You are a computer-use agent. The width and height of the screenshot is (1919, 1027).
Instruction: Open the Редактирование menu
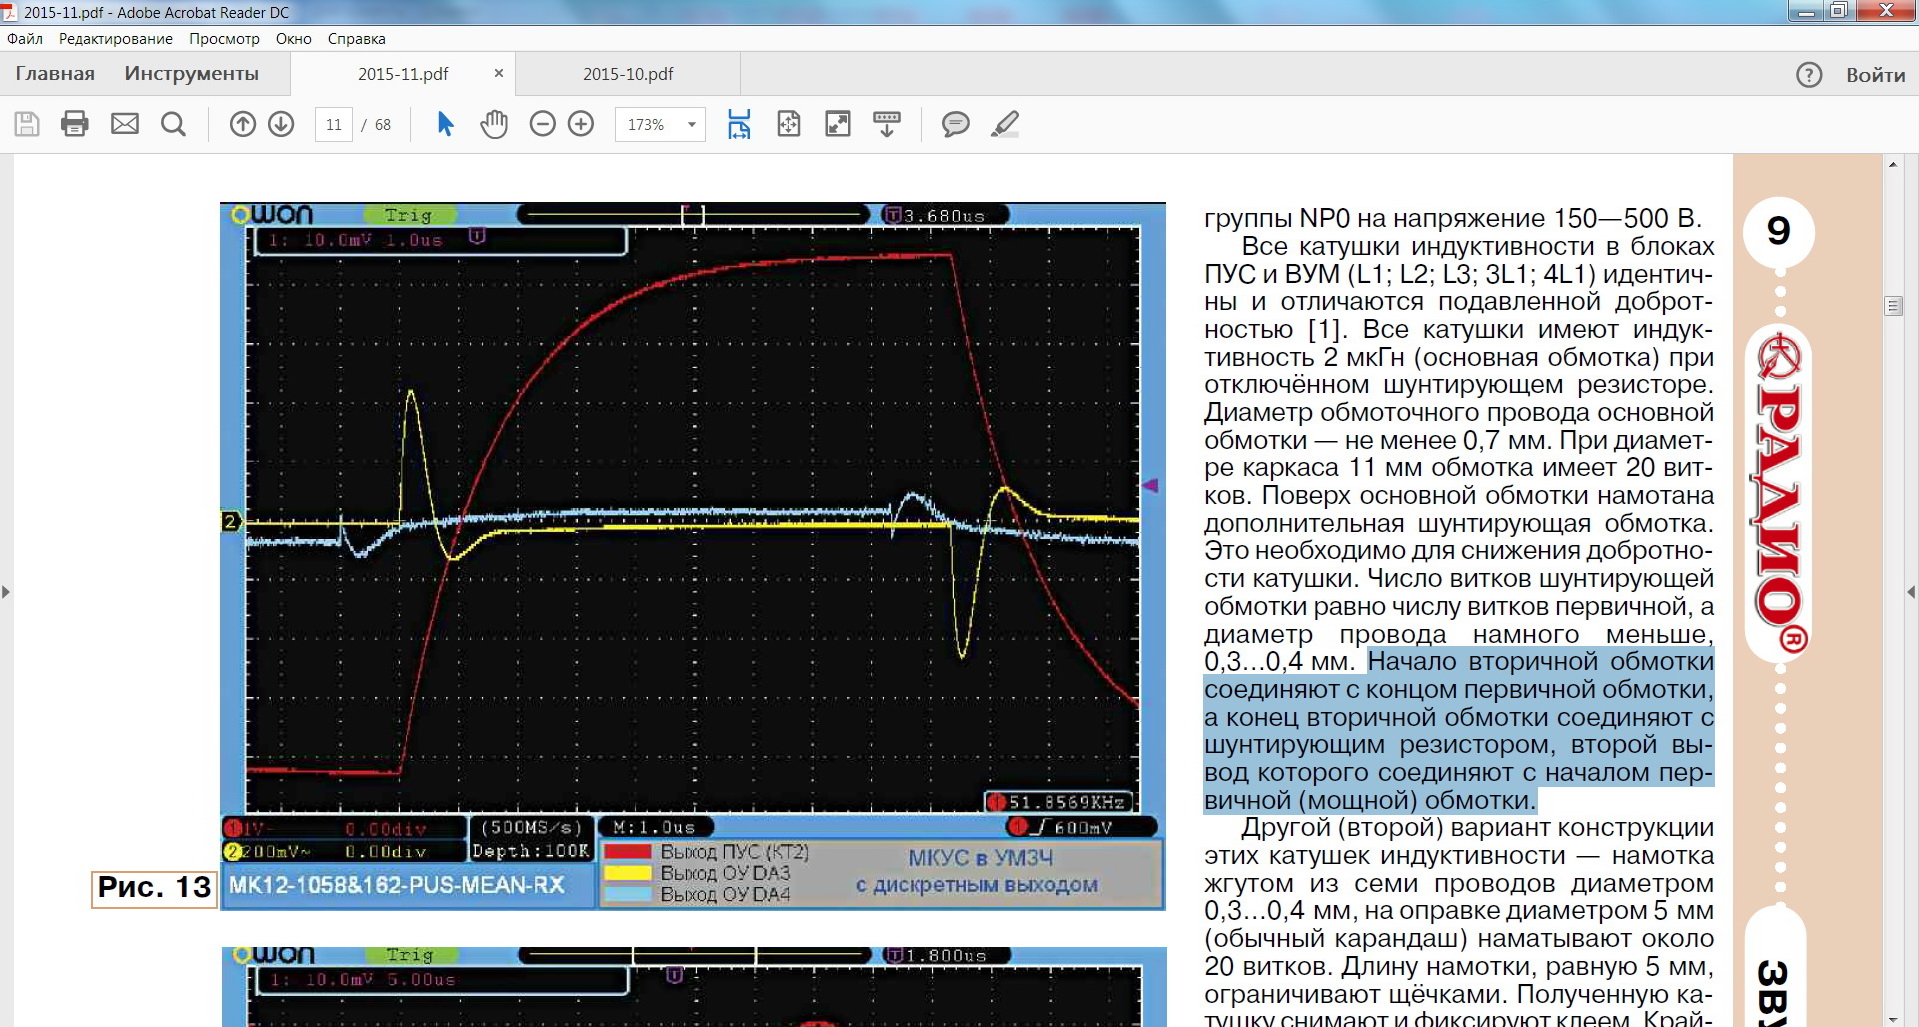pos(116,39)
